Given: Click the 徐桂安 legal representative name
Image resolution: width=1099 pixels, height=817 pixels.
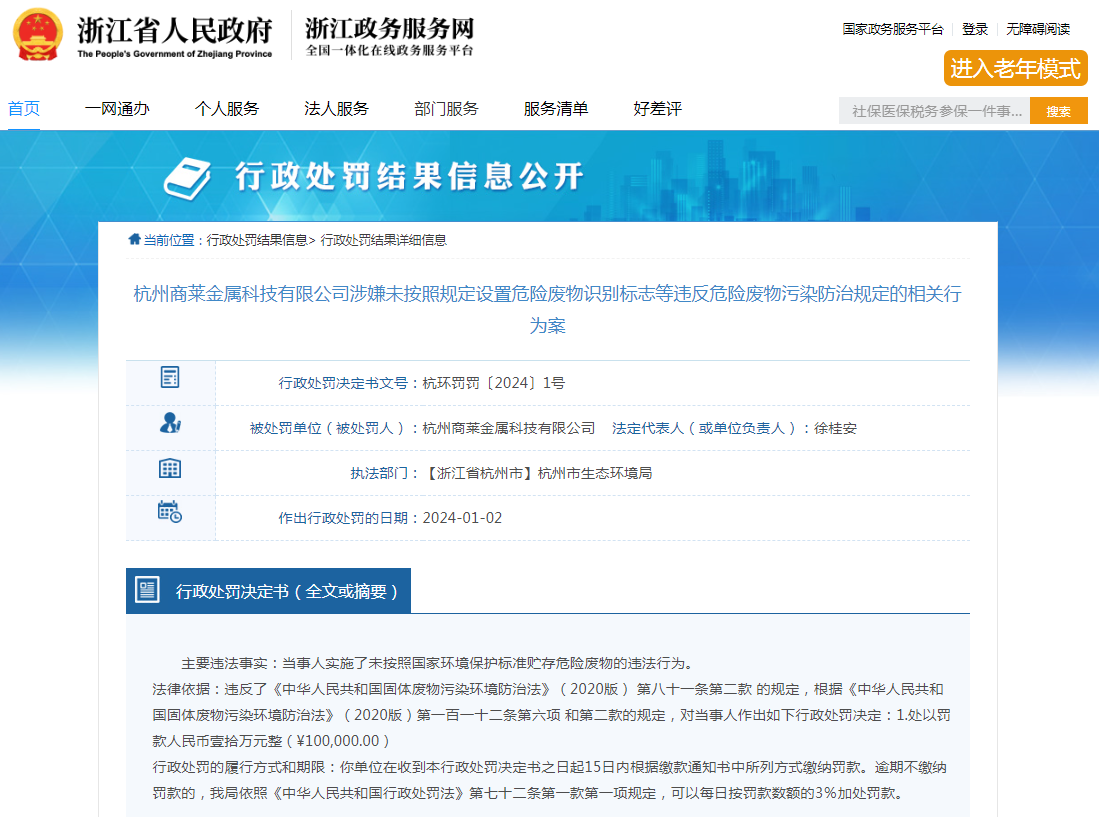Looking at the screenshot, I should pos(835,428).
